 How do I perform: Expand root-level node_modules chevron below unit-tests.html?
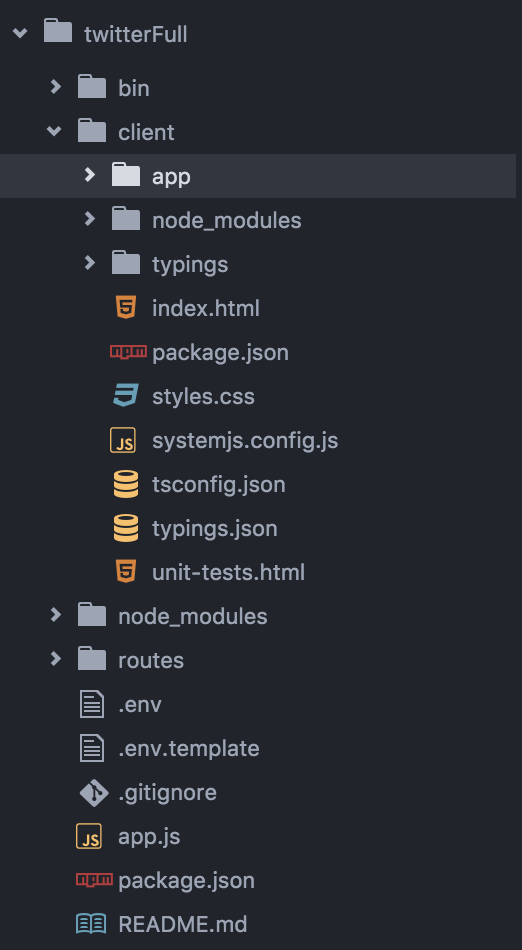pos(56,615)
